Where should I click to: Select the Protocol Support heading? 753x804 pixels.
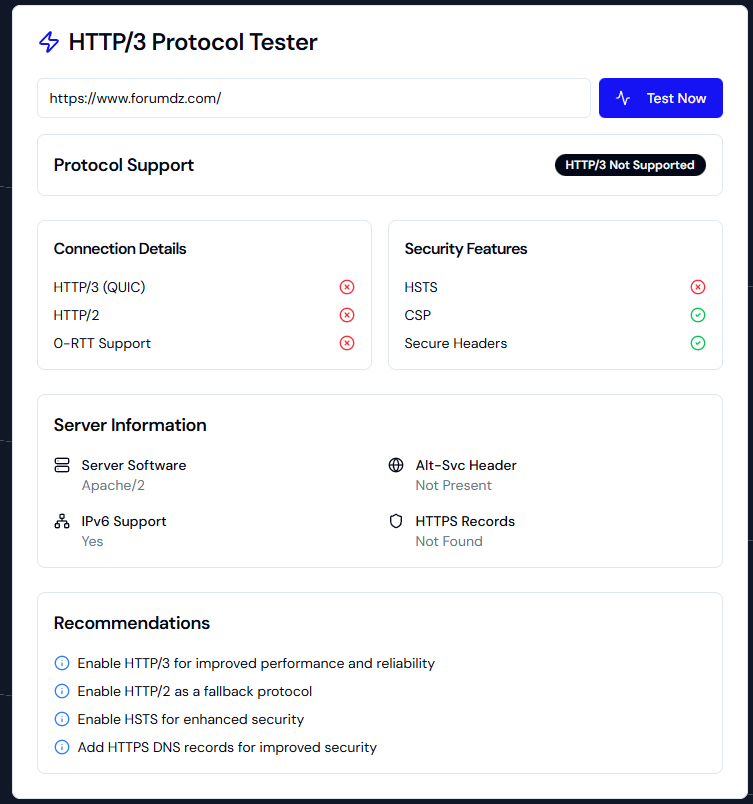click(124, 165)
